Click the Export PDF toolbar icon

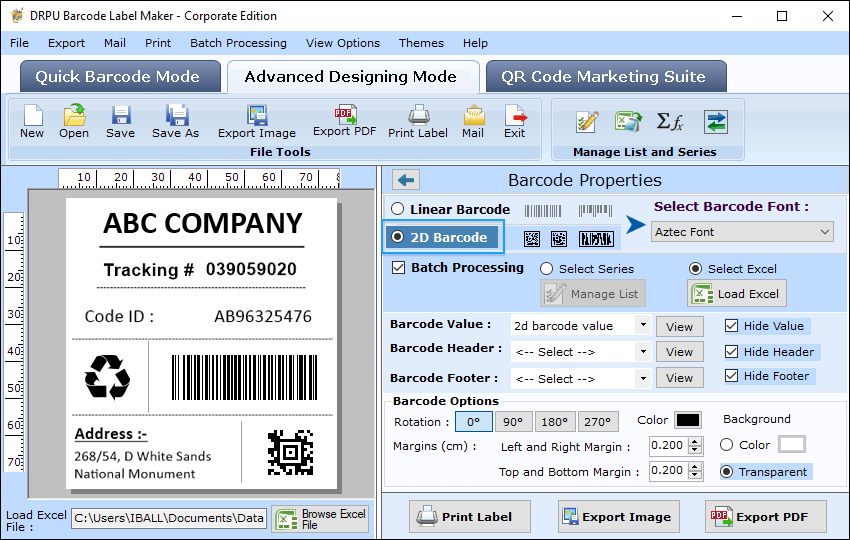tap(345, 114)
